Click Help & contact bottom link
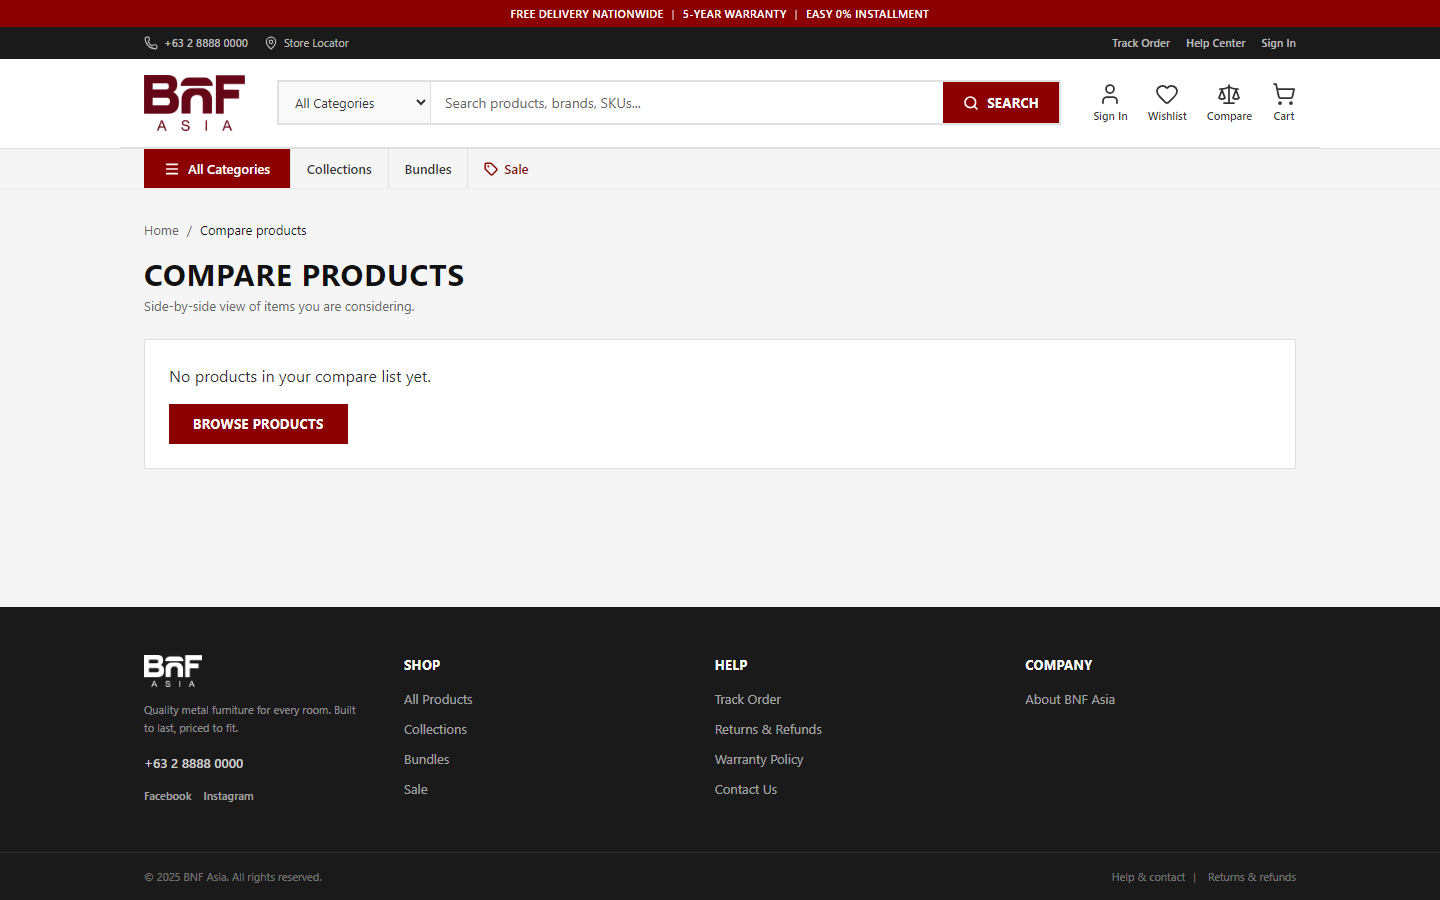 (1148, 877)
